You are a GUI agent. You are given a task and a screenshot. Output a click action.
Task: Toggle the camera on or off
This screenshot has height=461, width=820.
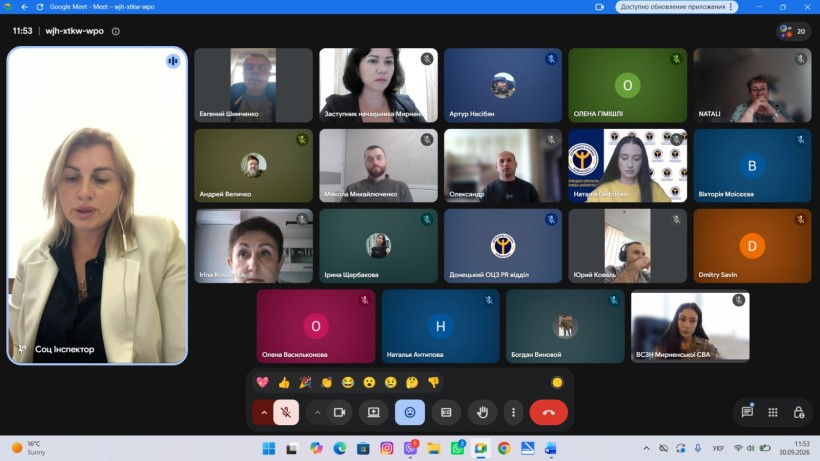pyautogui.click(x=339, y=412)
